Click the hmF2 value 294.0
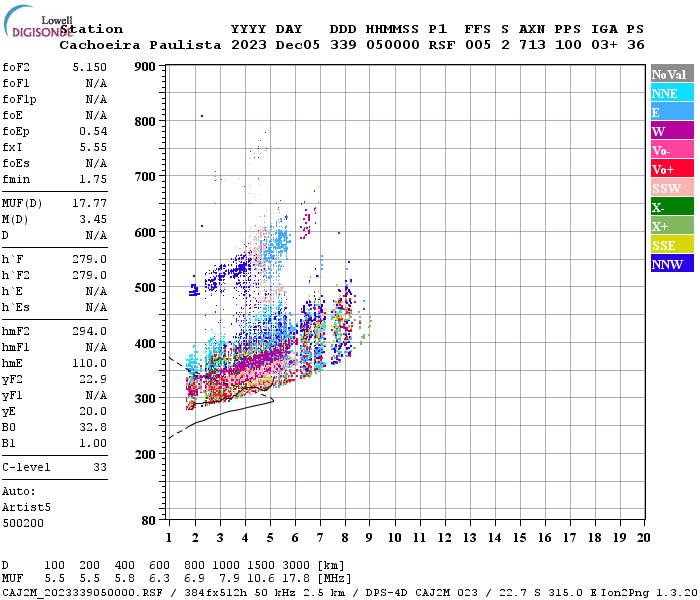 [90, 331]
